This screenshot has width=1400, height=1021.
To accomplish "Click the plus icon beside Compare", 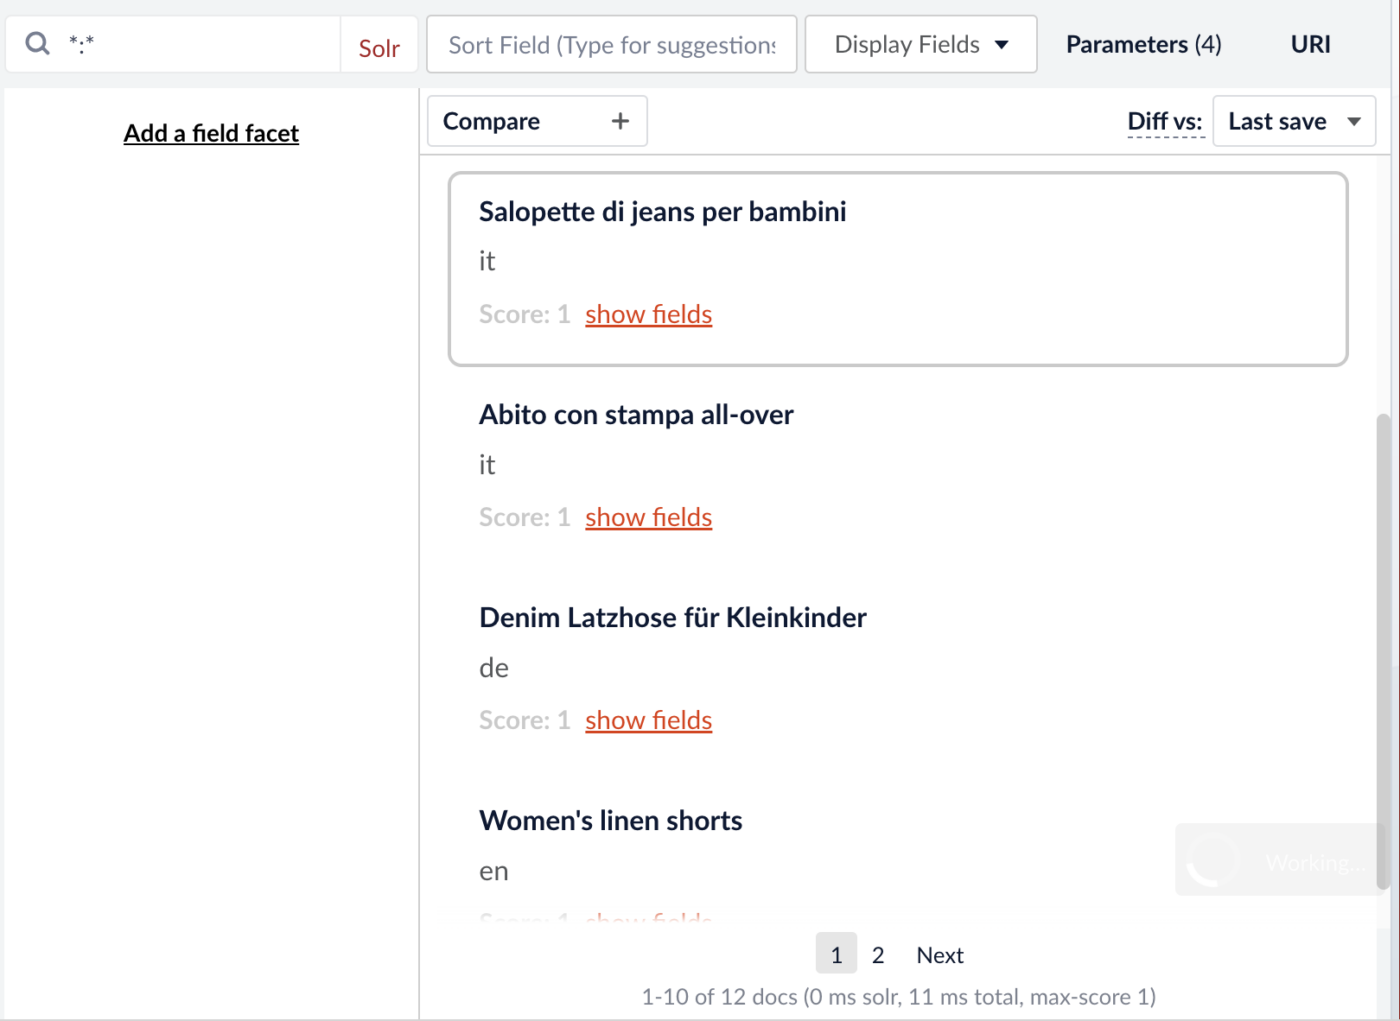I will pyautogui.click(x=620, y=121).
